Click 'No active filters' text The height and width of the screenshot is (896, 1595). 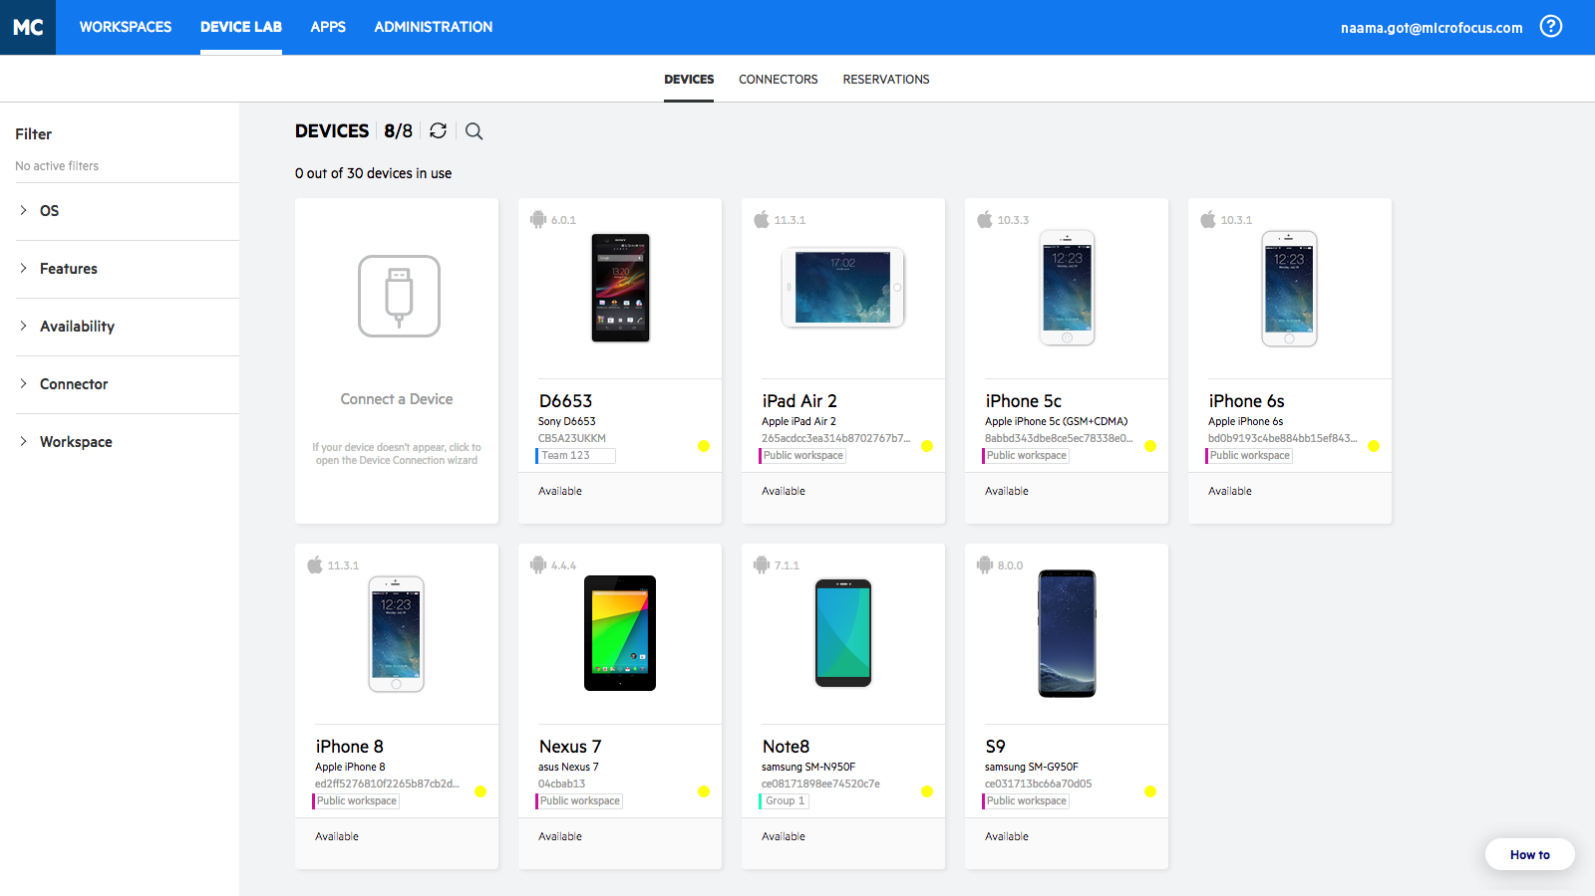(x=57, y=166)
